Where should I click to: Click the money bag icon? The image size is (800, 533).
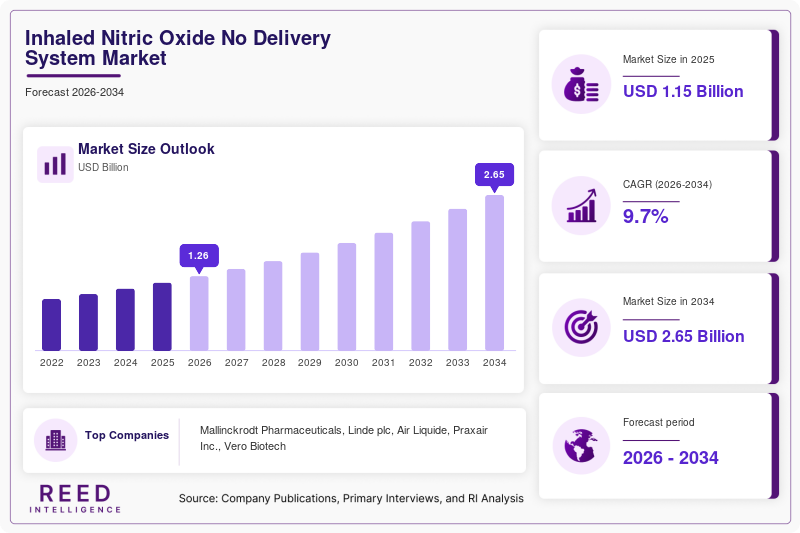(581, 84)
